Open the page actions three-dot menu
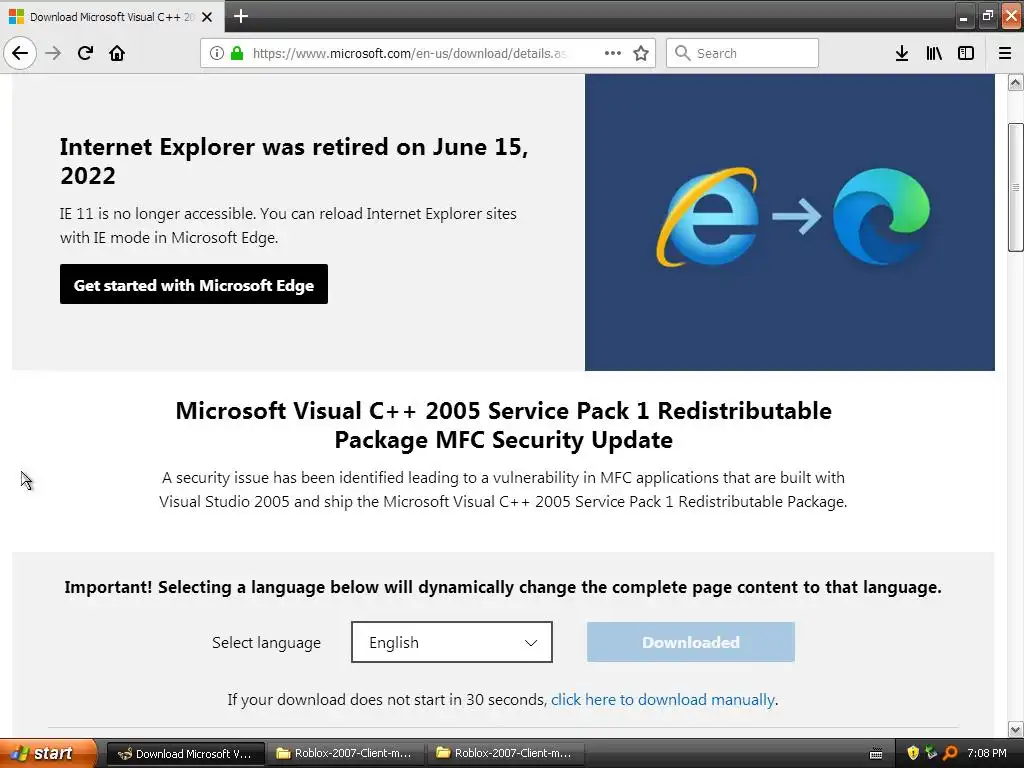This screenshot has width=1024, height=768. coord(613,53)
